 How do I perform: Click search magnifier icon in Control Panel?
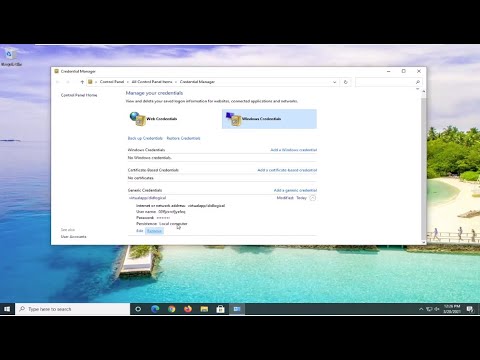(x=418, y=82)
